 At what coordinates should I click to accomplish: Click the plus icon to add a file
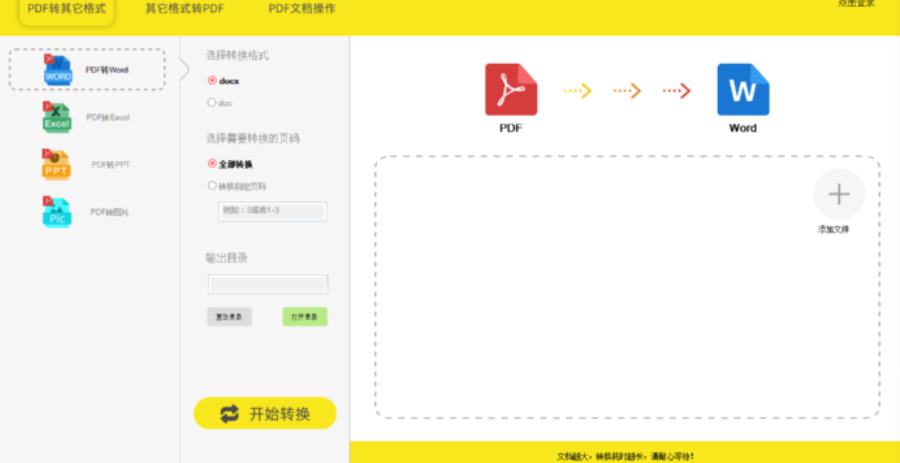pyautogui.click(x=839, y=194)
